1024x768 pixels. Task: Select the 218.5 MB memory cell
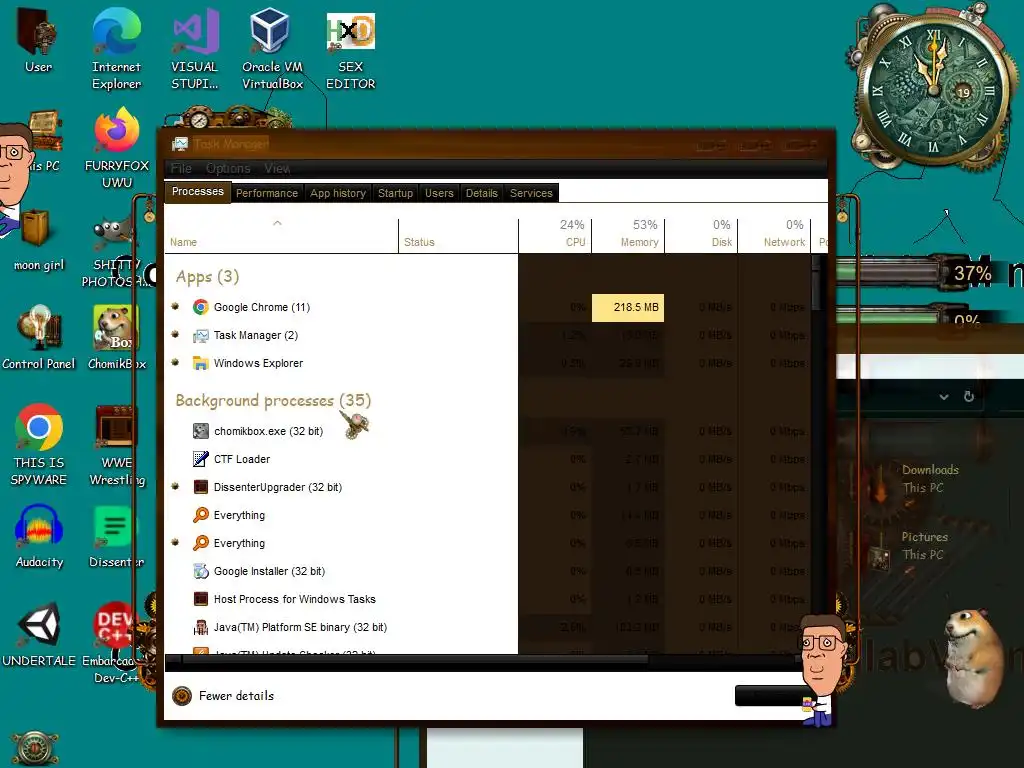[x=628, y=307]
